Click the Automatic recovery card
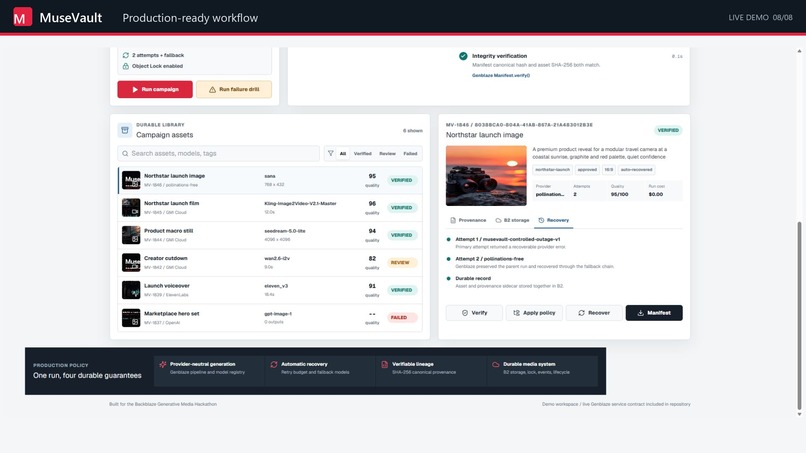Image resolution: width=806 pixels, height=453 pixels. click(320, 371)
